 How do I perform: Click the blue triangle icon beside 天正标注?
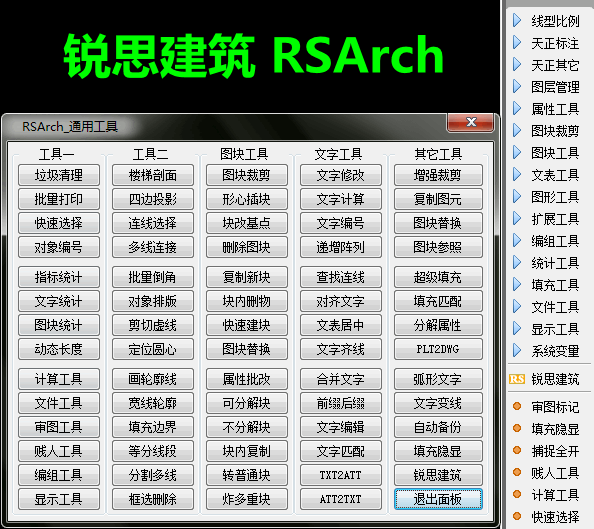(x=517, y=42)
